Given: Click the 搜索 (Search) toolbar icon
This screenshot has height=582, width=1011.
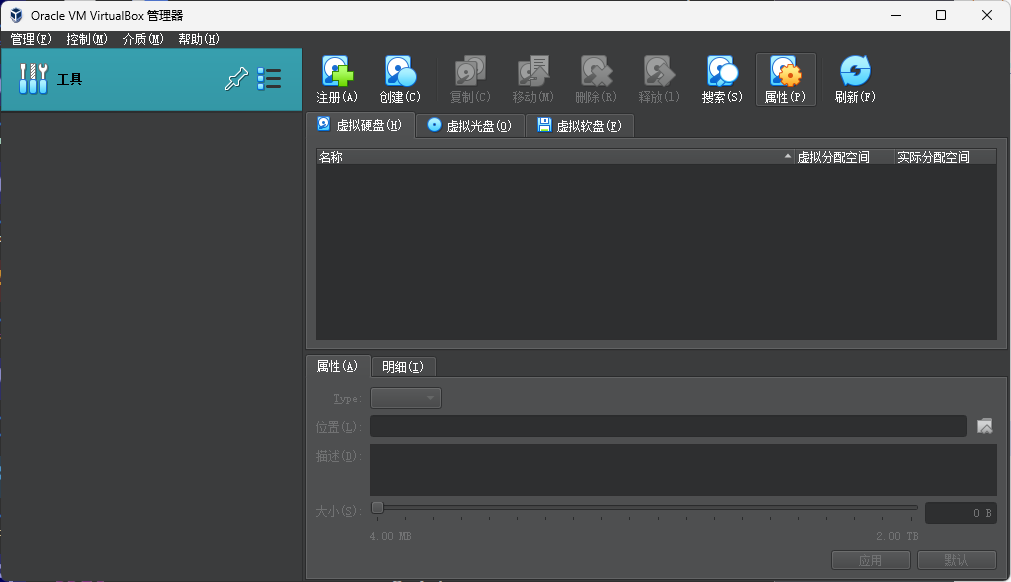Looking at the screenshot, I should (x=722, y=80).
